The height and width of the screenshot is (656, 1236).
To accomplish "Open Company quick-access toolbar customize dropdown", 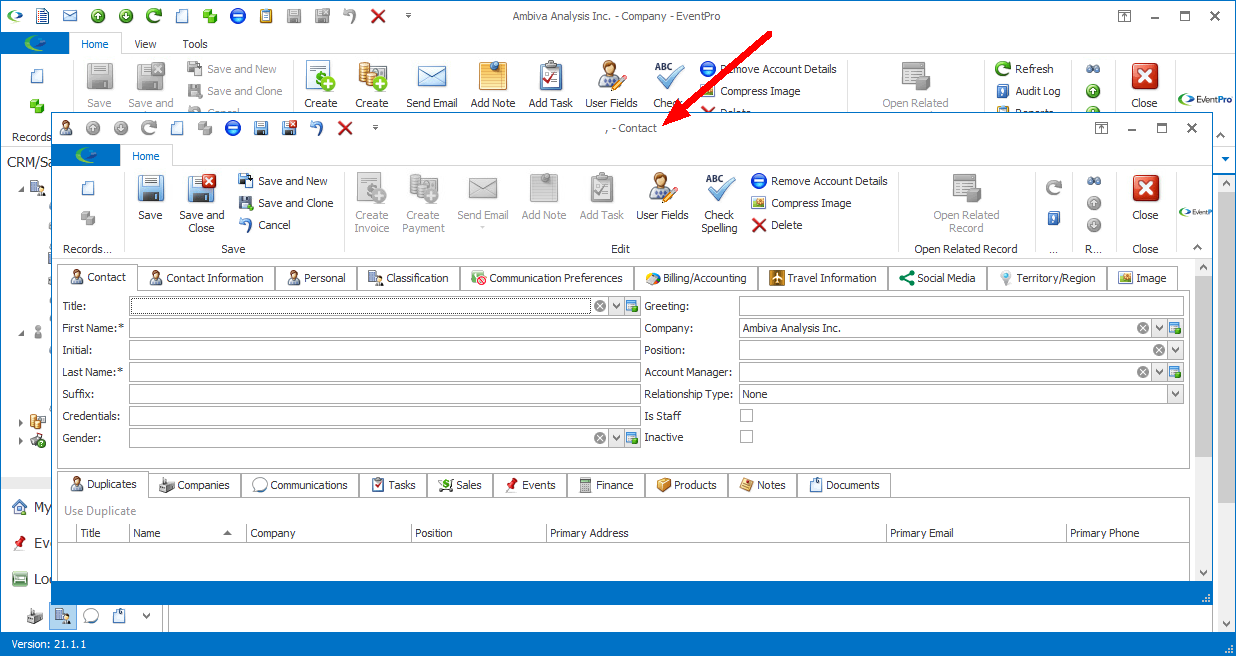I will pyautogui.click(x=408, y=16).
